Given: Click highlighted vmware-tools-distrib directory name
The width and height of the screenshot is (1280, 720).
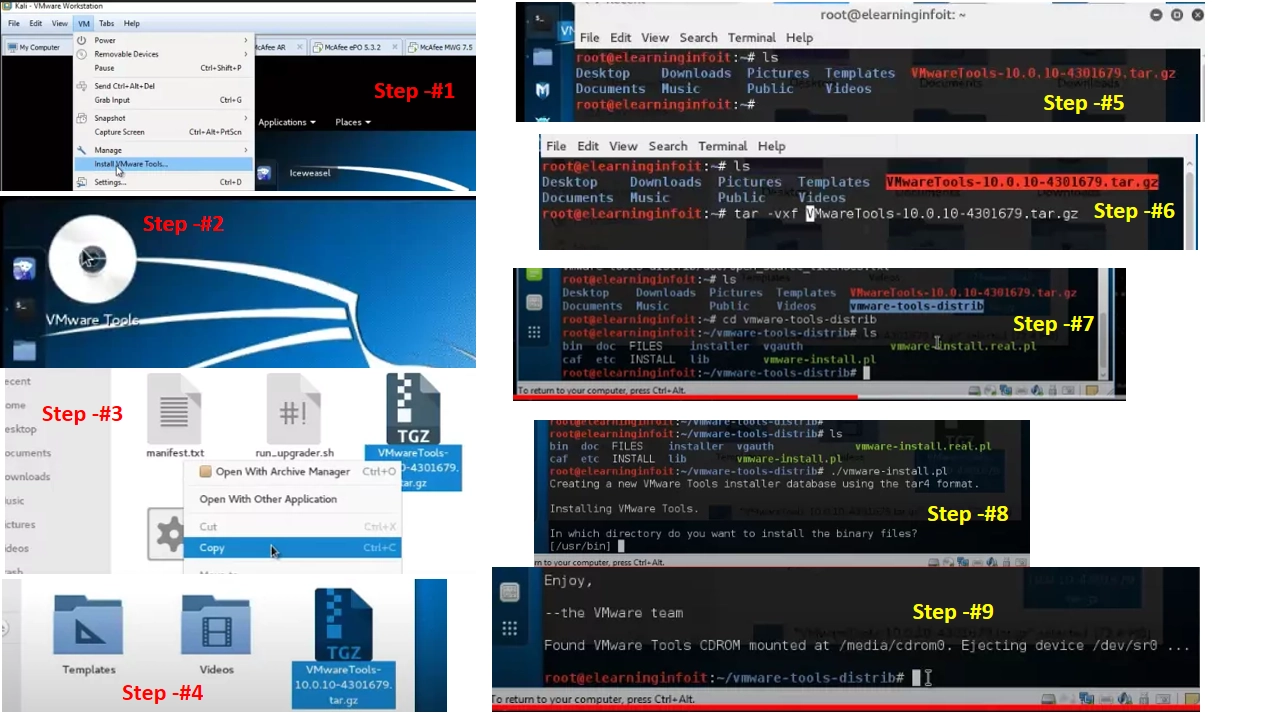Looking at the screenshot, I should 916,306.
